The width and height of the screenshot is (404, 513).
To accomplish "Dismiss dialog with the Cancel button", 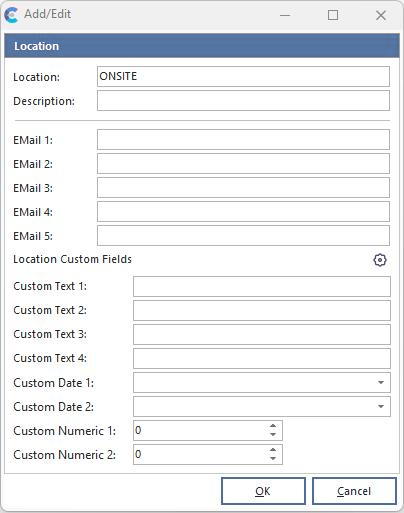I will pos(354,491).
